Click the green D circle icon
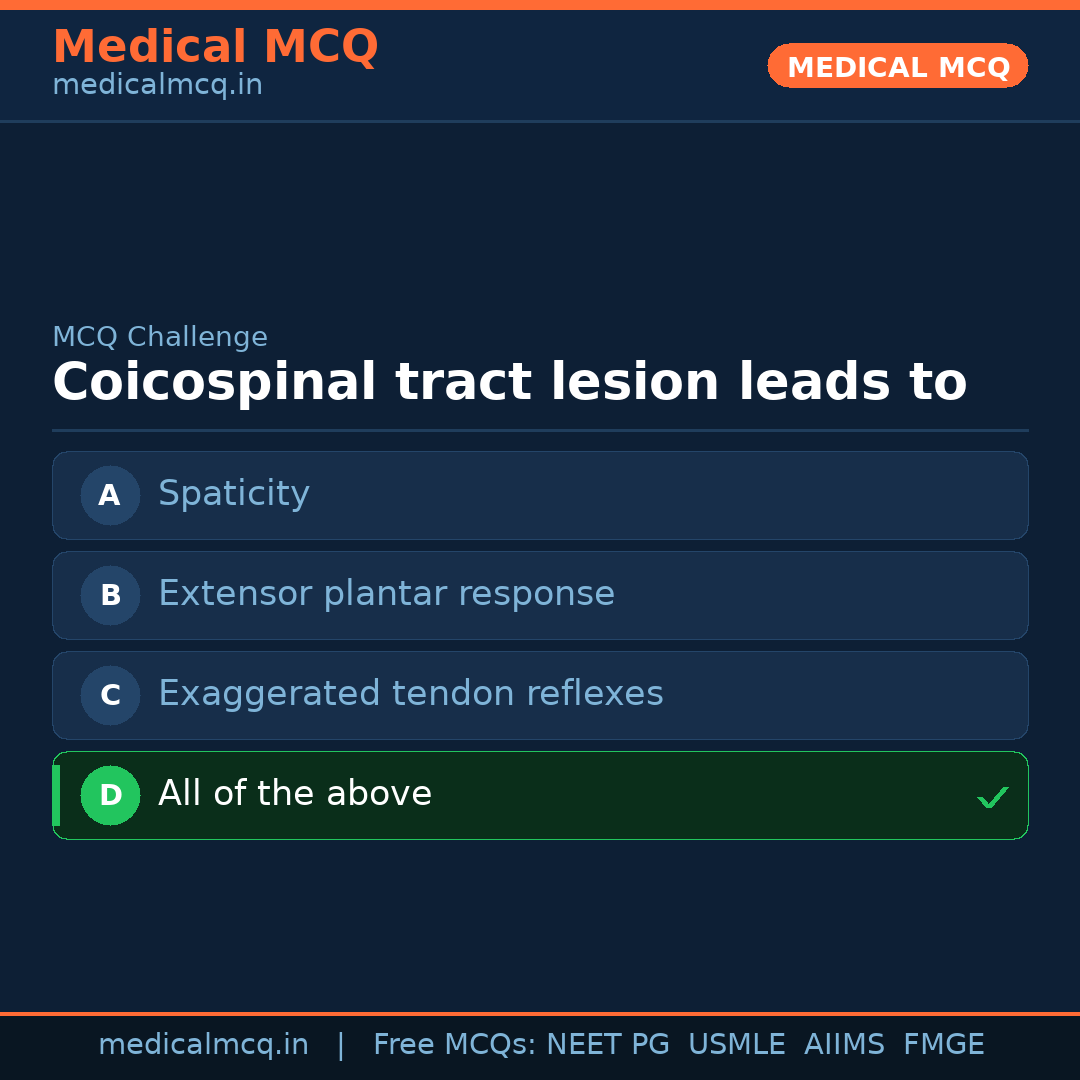1080x1080 pixels. [110, 795]
